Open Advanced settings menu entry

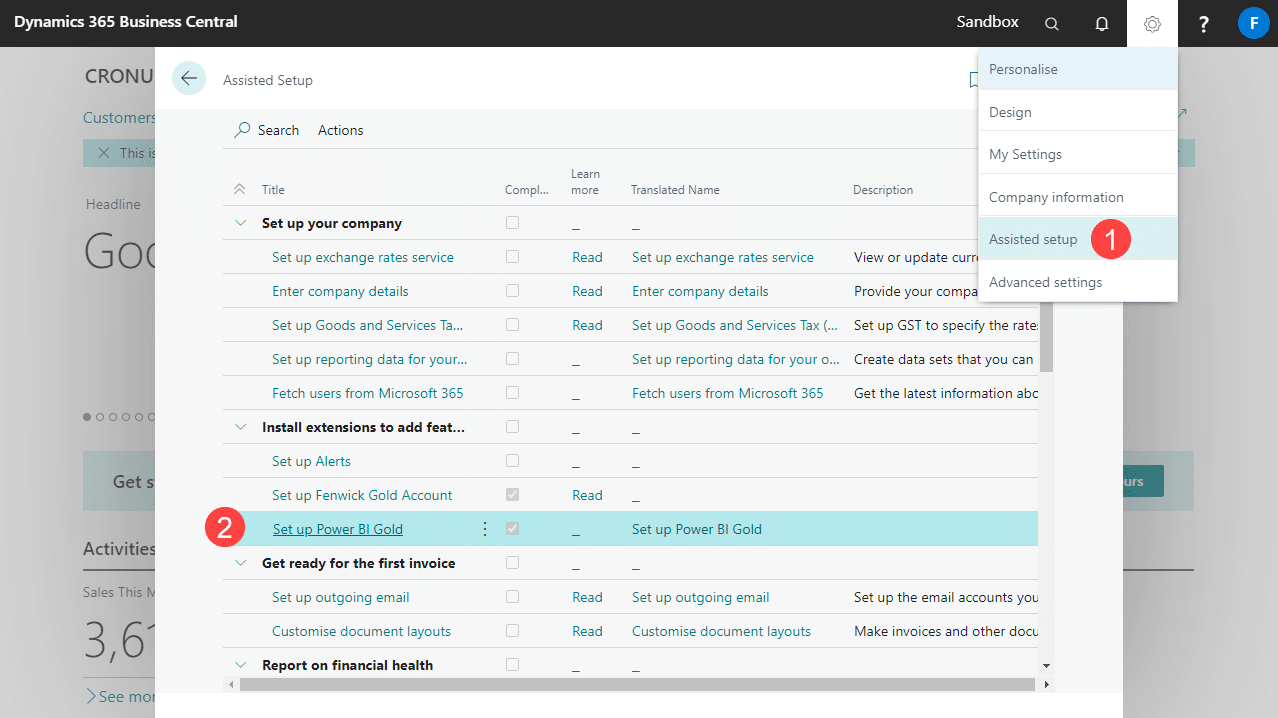tap(1077, 282)
